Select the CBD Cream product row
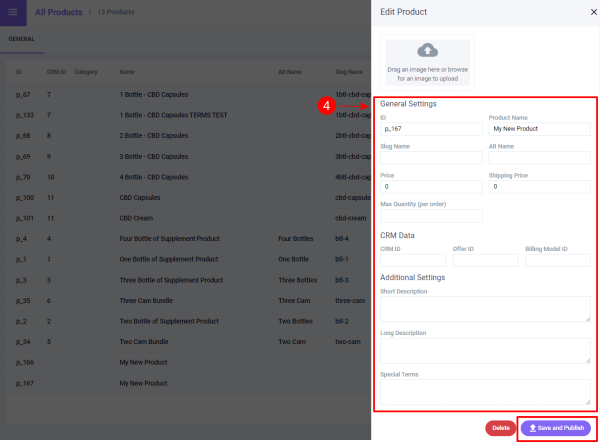The width and height of the screenshot is (600, 442). click(x=180, y=217)
